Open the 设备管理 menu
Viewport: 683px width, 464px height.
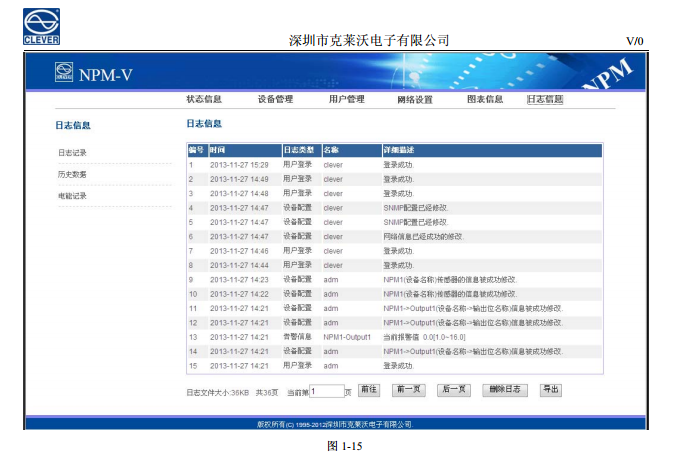pos(275,99)
